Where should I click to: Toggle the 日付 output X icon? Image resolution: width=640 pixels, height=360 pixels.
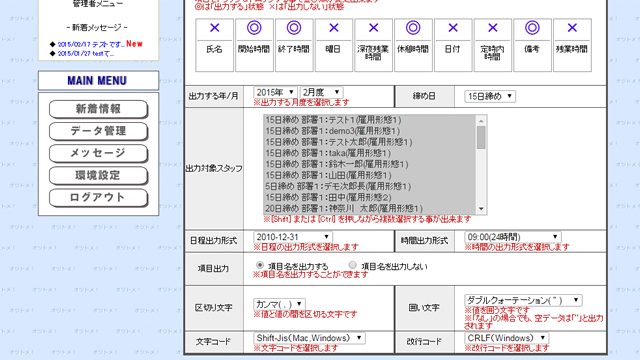point(453,28)
